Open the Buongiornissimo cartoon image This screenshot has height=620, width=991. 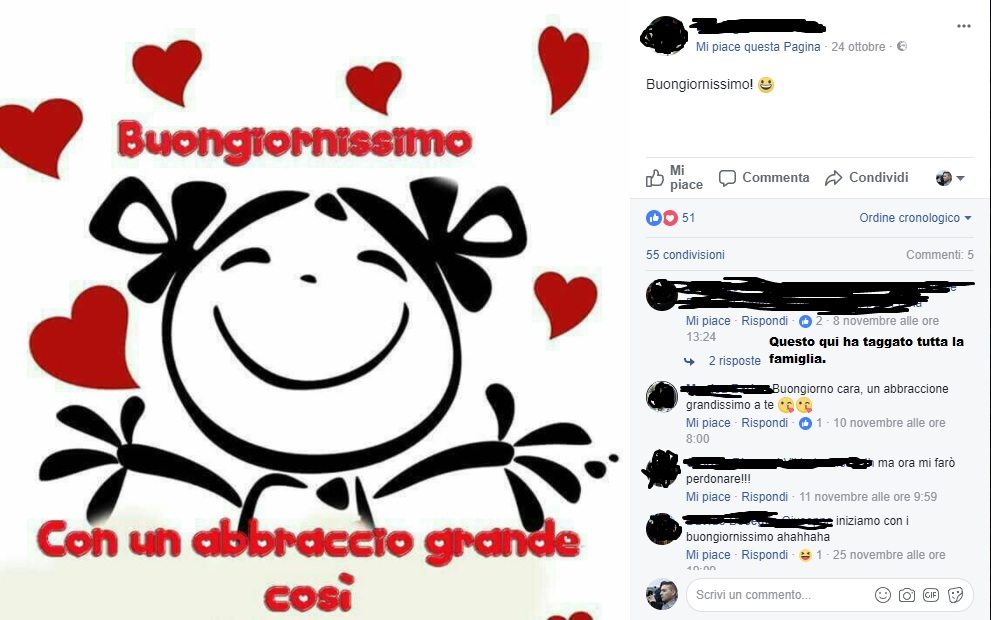click(310, 310)
